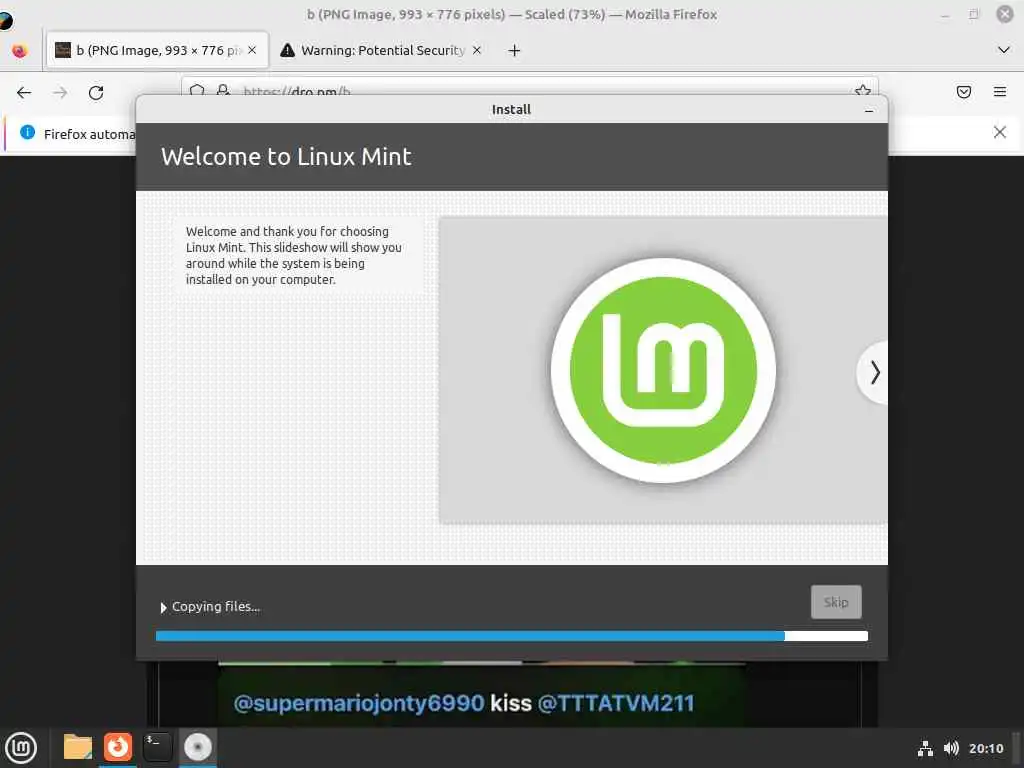Click the shield tracking protection icon

click(x=197, y=91)
